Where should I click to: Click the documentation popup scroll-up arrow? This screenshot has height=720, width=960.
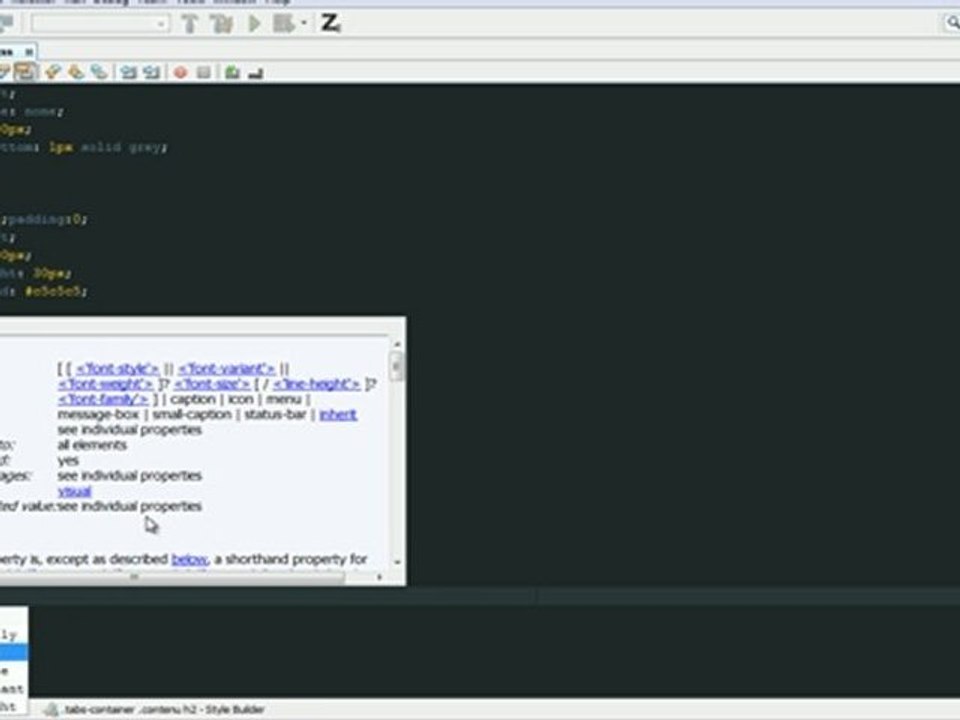397,344
